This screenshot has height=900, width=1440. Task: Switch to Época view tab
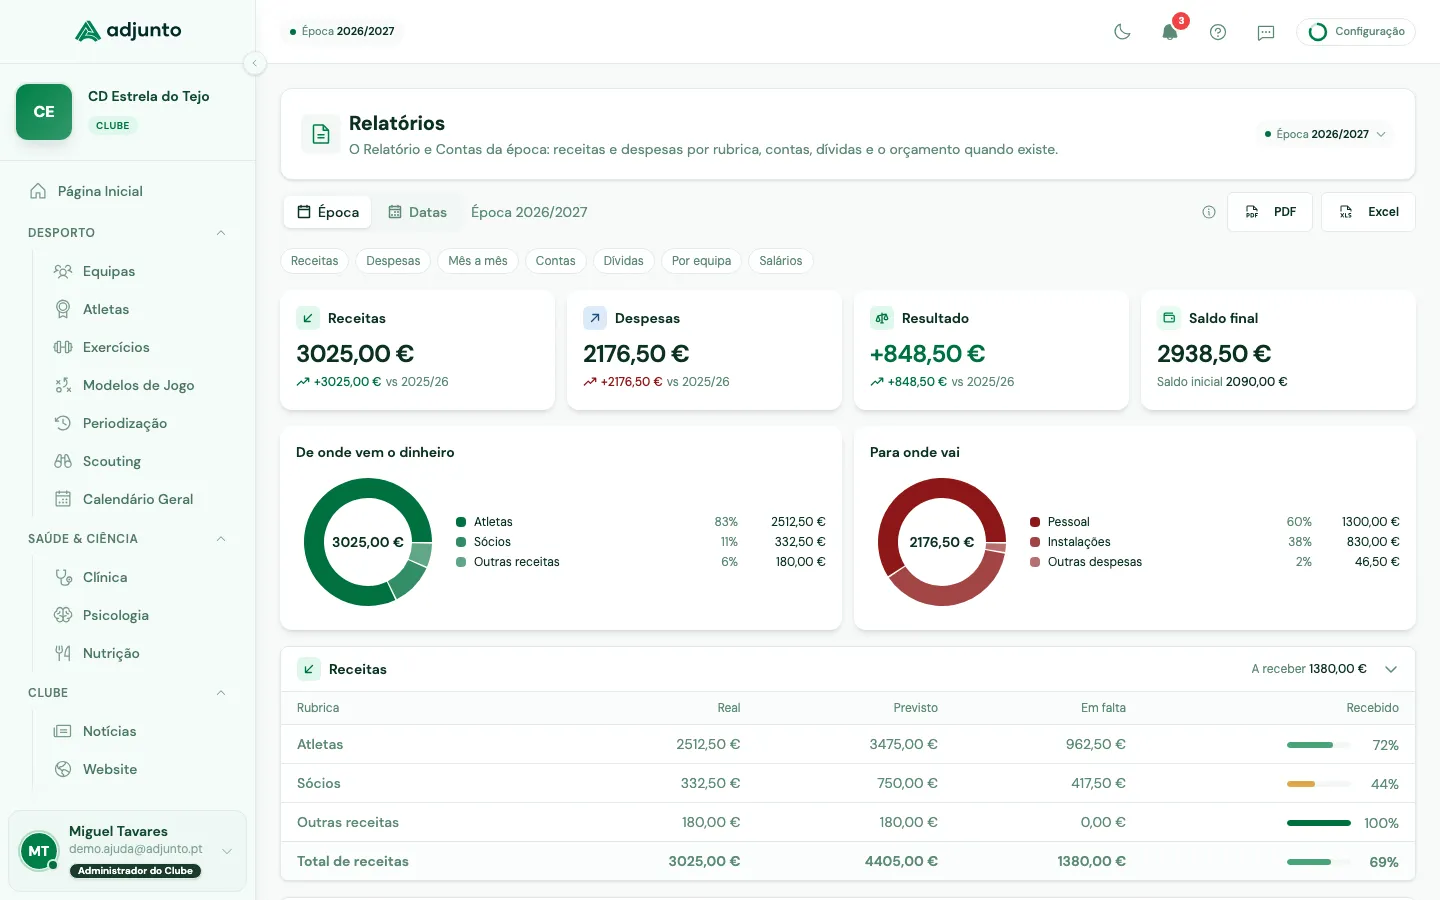[328, 212]
